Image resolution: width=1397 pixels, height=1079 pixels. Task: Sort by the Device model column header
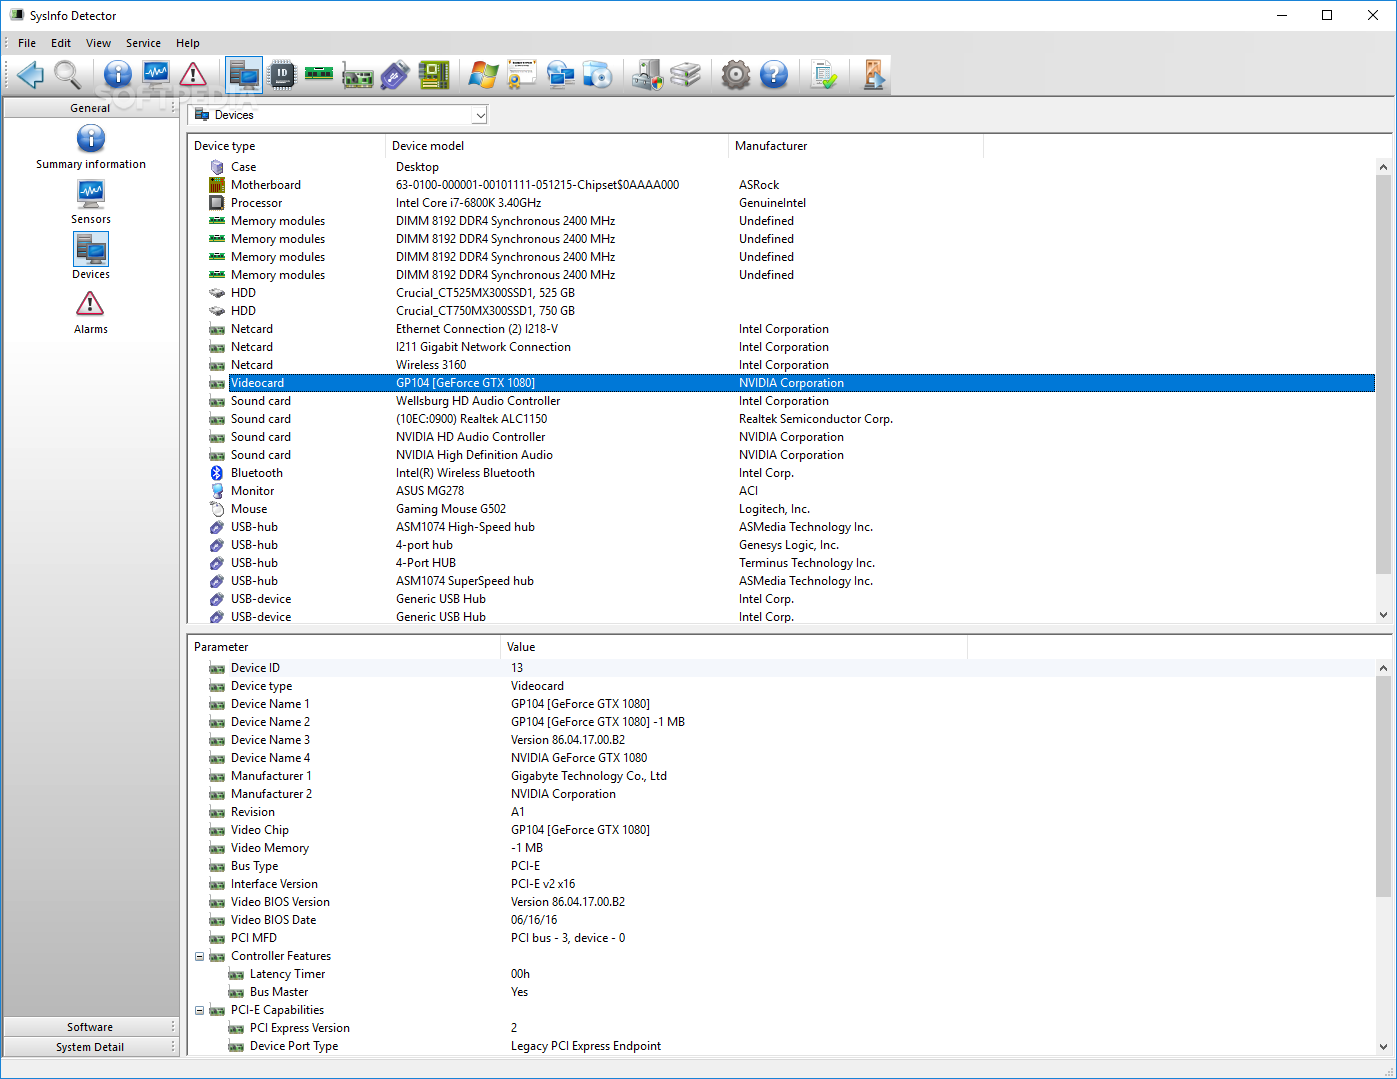[557, 146]
